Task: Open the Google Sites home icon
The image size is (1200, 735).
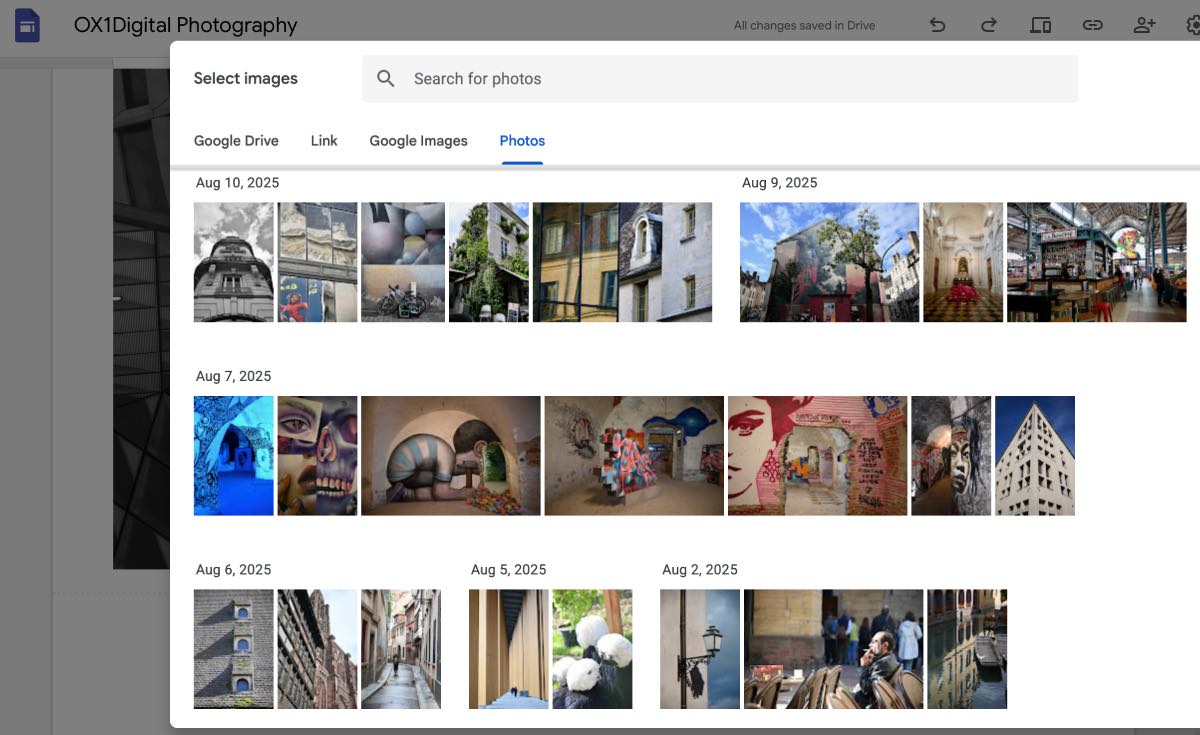Action: [27, 25]
